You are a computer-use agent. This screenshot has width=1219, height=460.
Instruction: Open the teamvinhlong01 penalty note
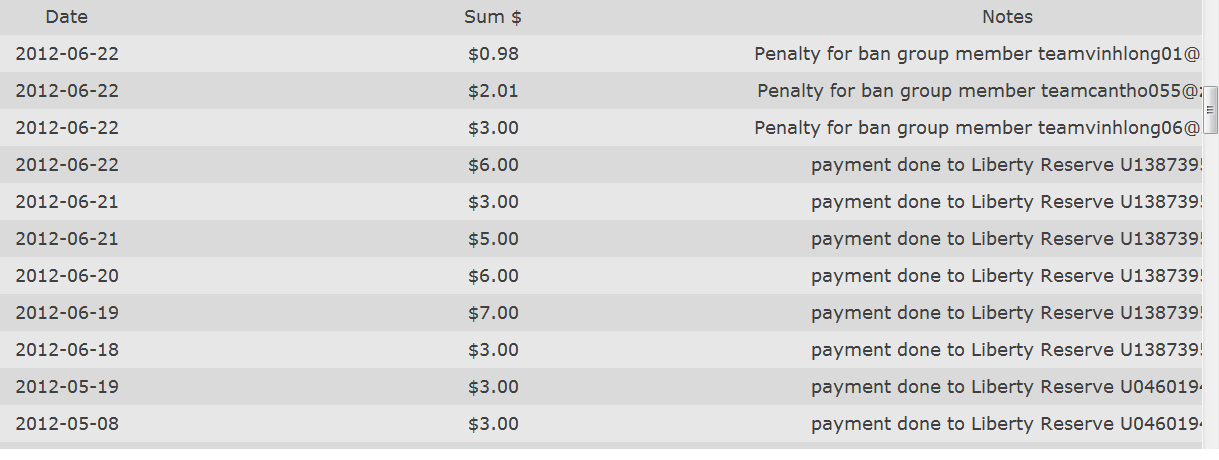(977, 54)
